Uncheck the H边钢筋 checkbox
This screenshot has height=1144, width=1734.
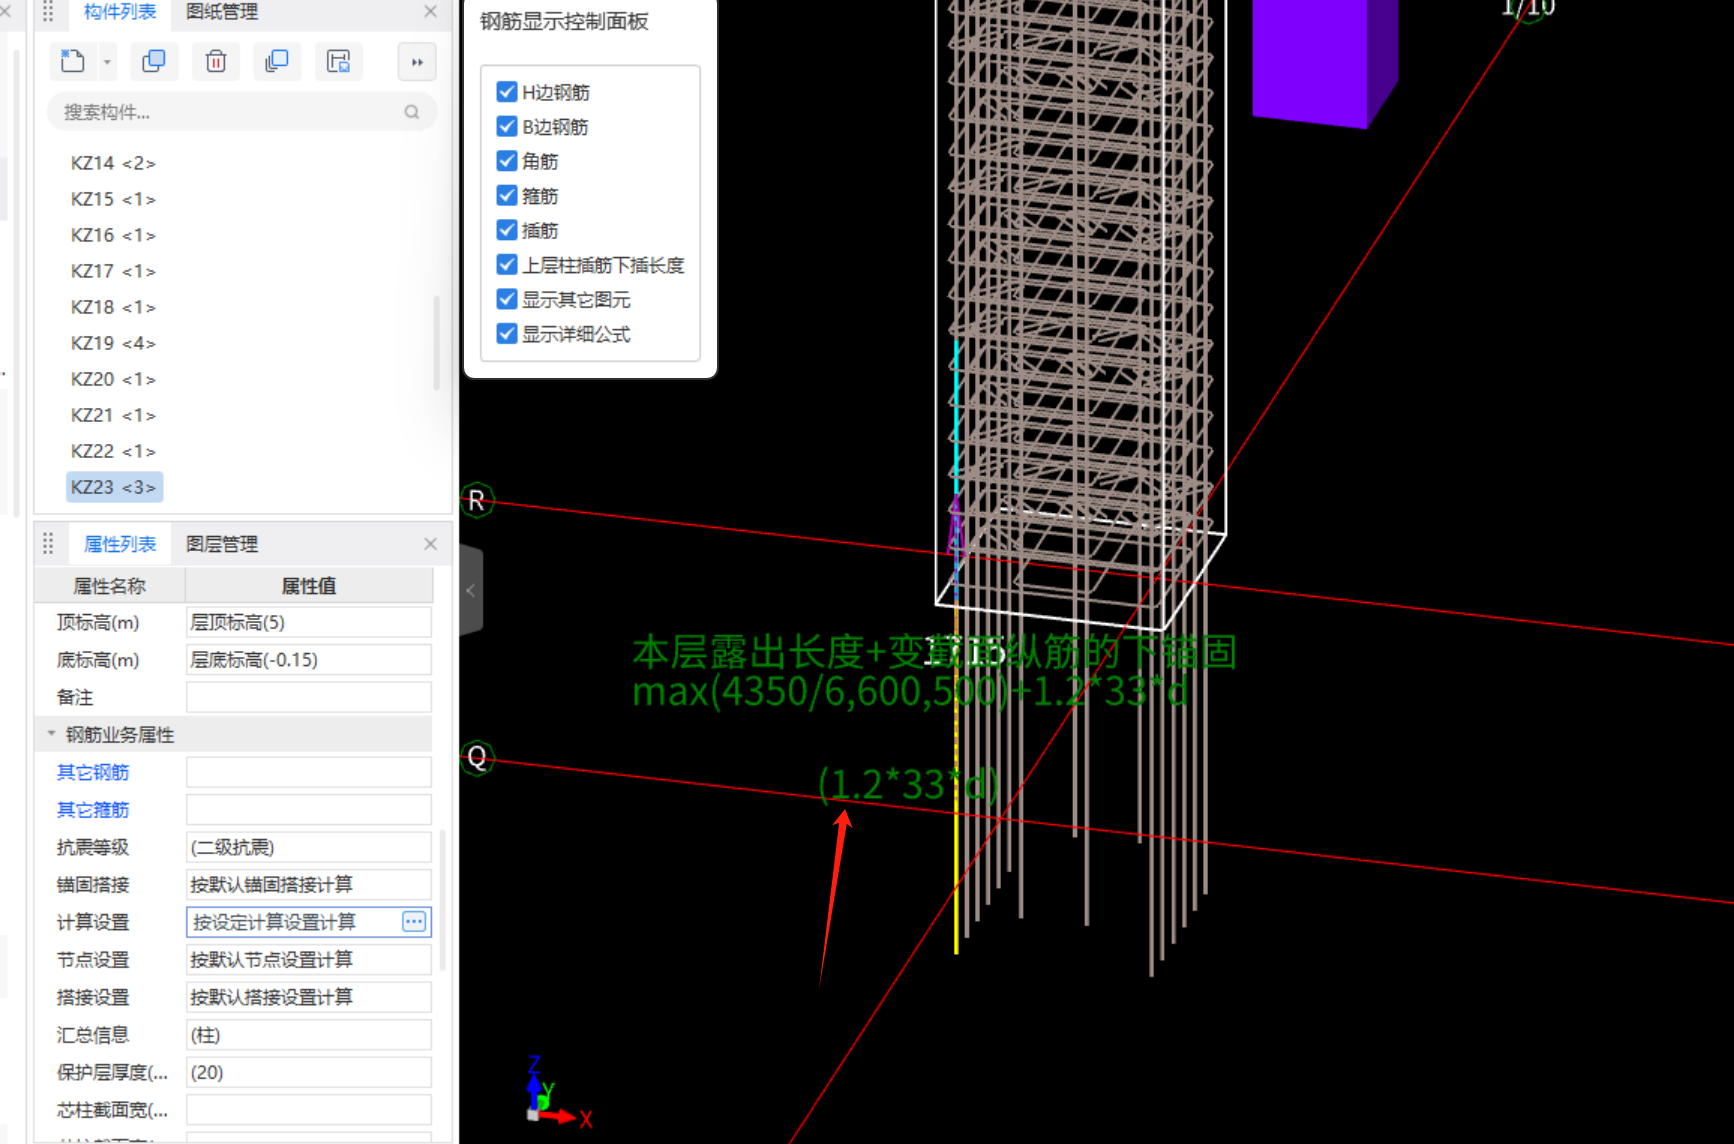coord(507,92)
